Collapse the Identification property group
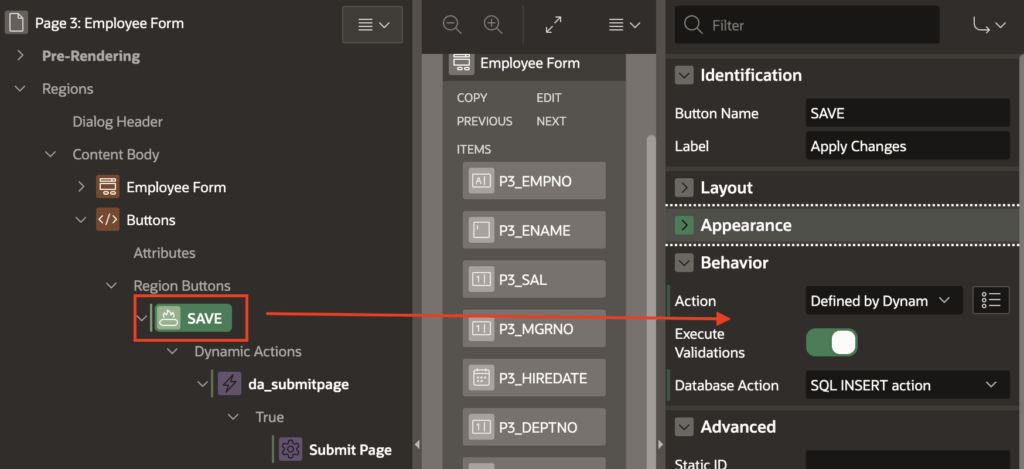 coord(684,76)
